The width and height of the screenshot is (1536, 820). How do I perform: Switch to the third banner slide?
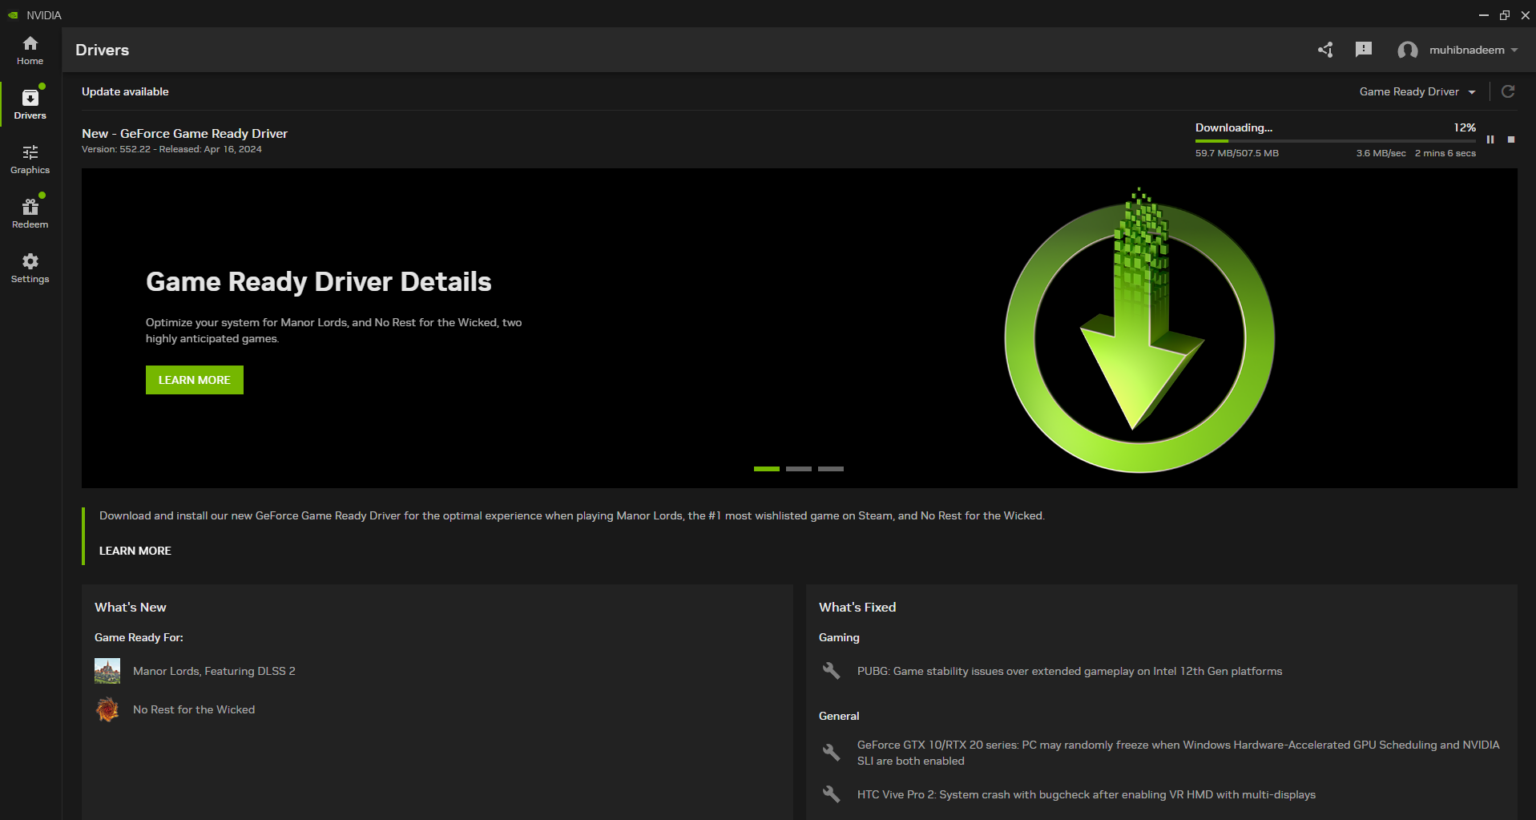coord(830,469)
